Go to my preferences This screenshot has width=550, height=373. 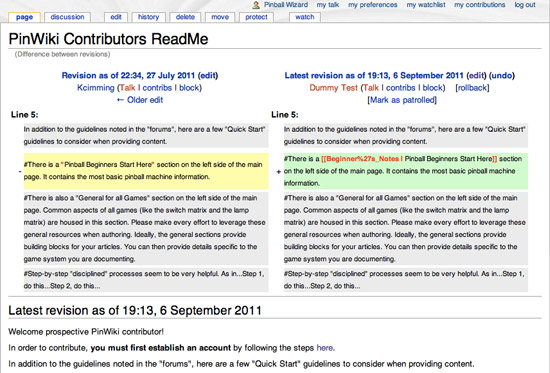click(x=373, y=5)
